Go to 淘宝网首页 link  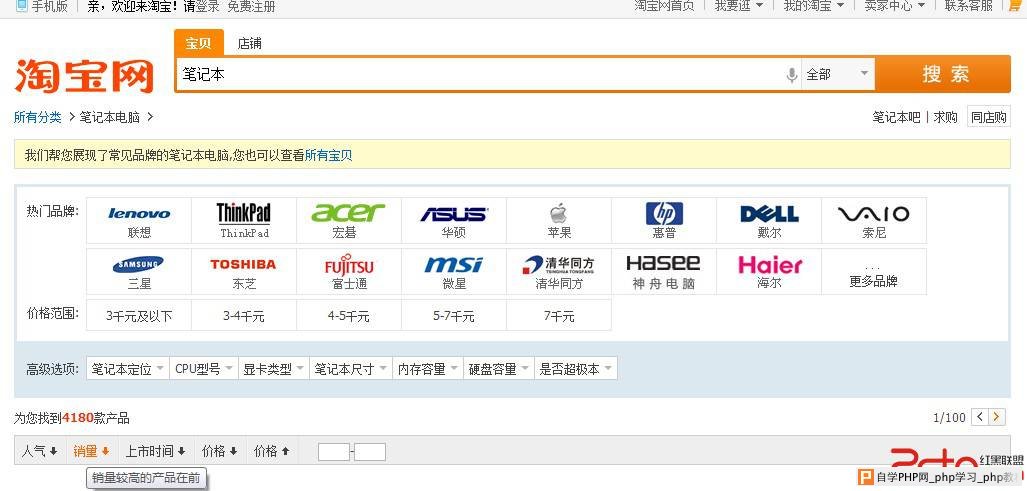pyautogui.click(x=664, y=6)
